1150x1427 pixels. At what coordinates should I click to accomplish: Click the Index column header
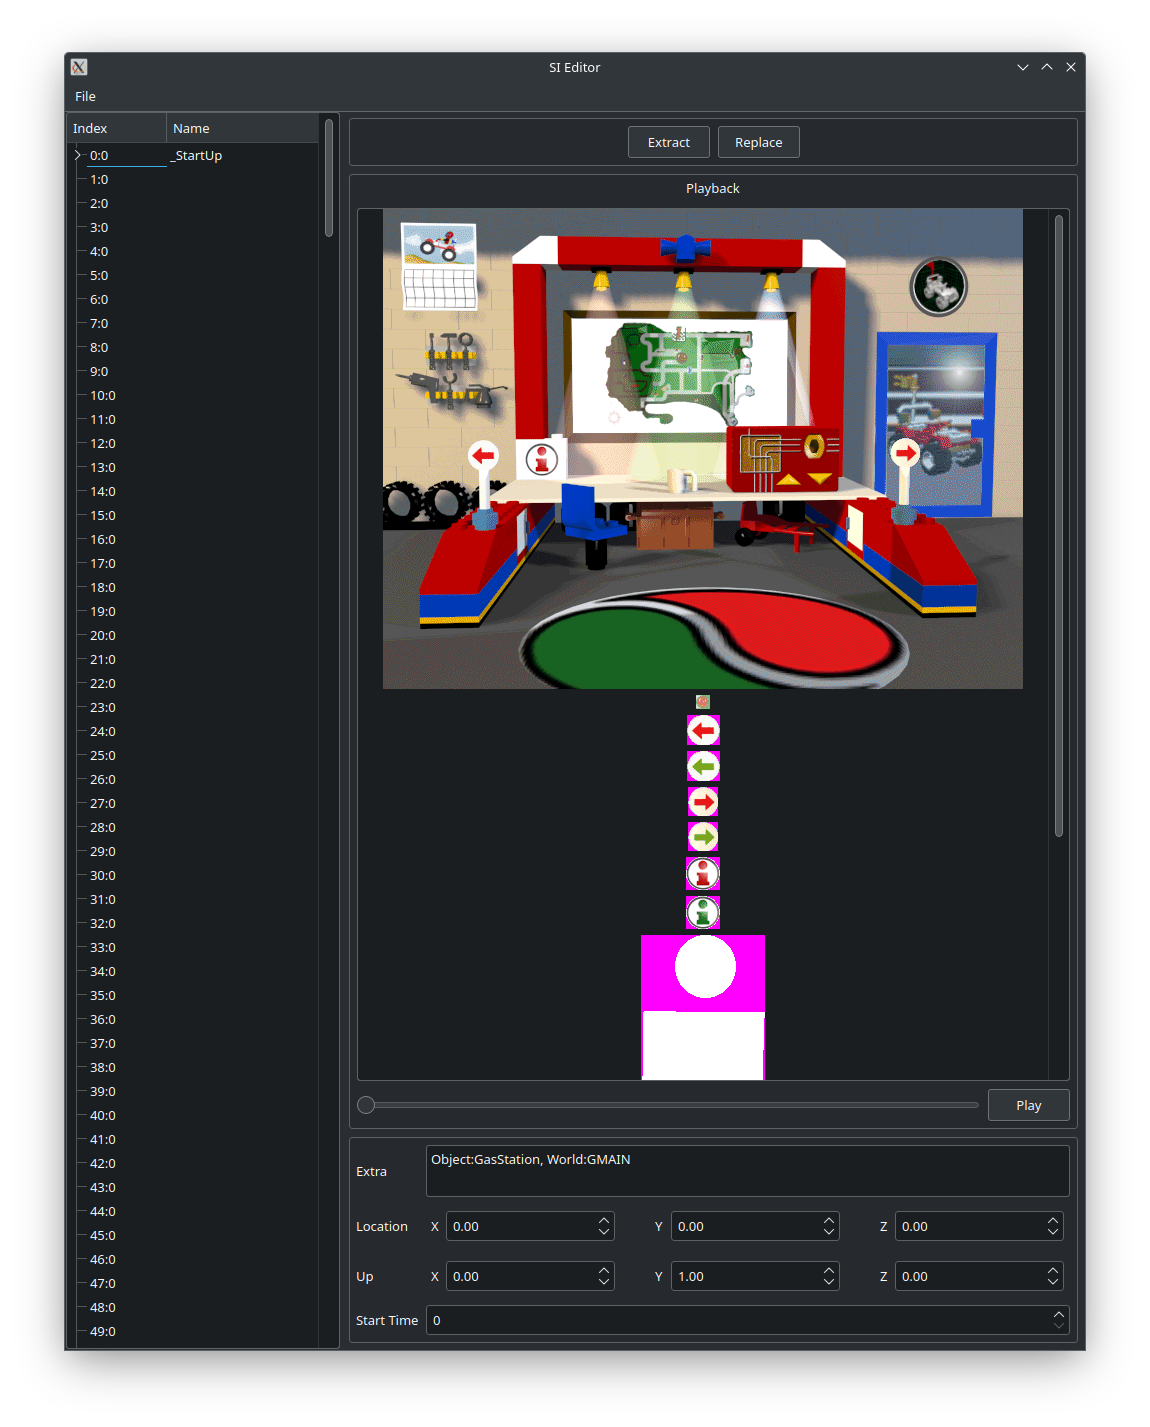point(117,128)
